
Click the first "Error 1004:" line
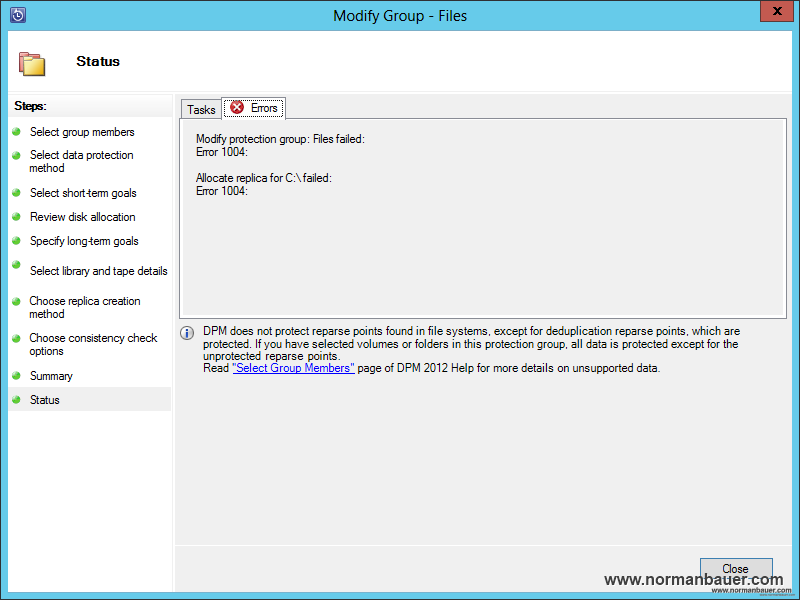pos(221,152)
